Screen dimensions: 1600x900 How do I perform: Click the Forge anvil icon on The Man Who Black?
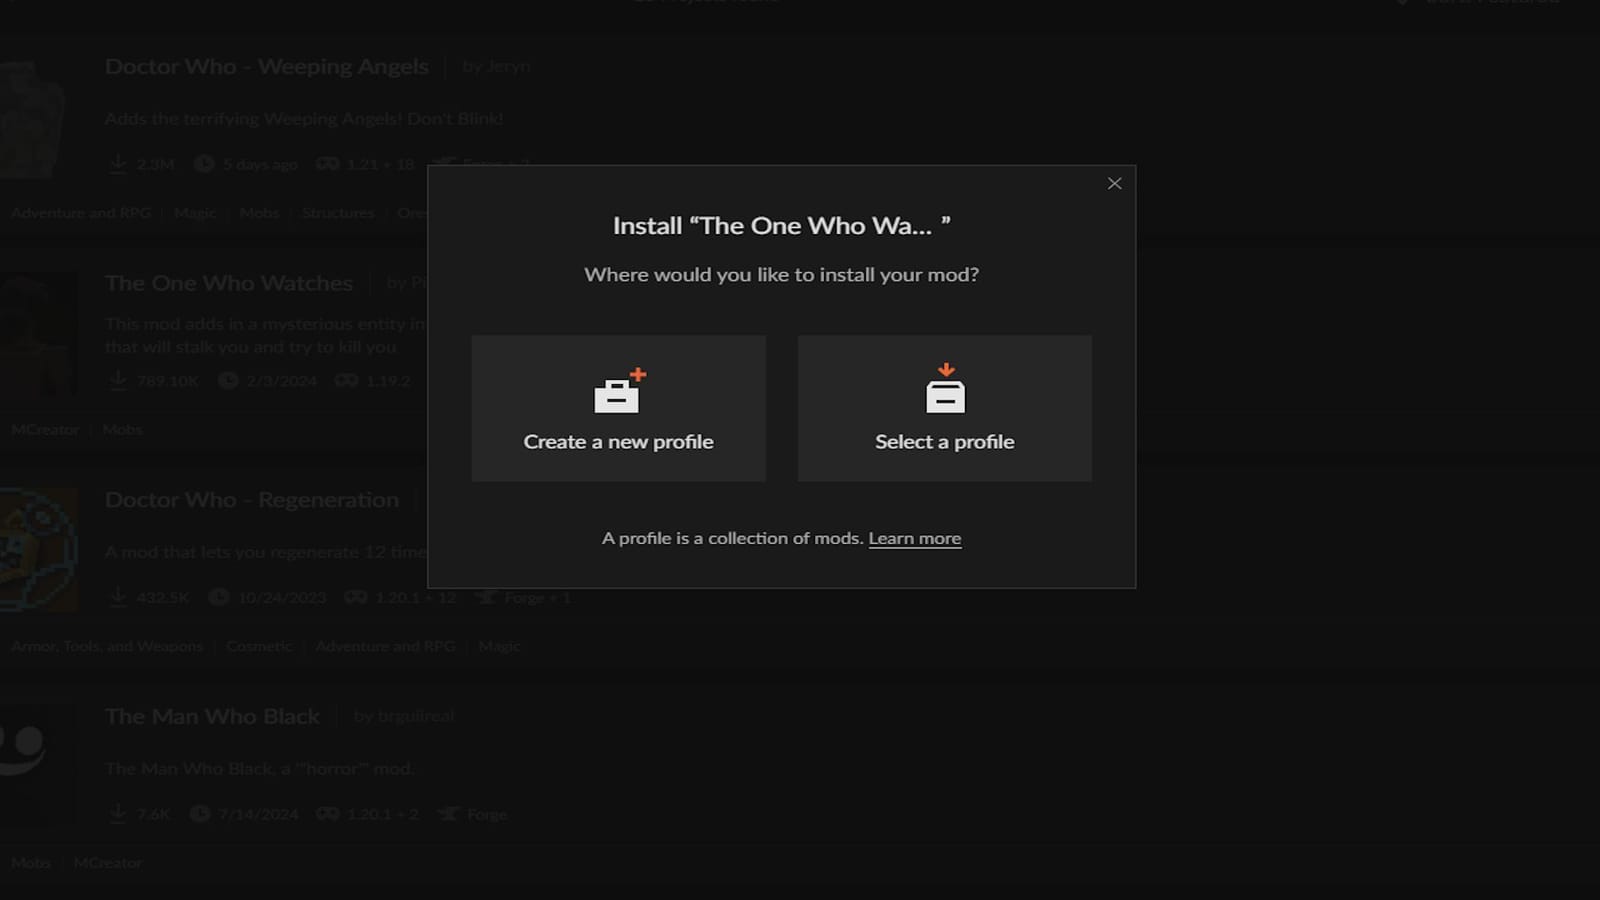point(450,814)
